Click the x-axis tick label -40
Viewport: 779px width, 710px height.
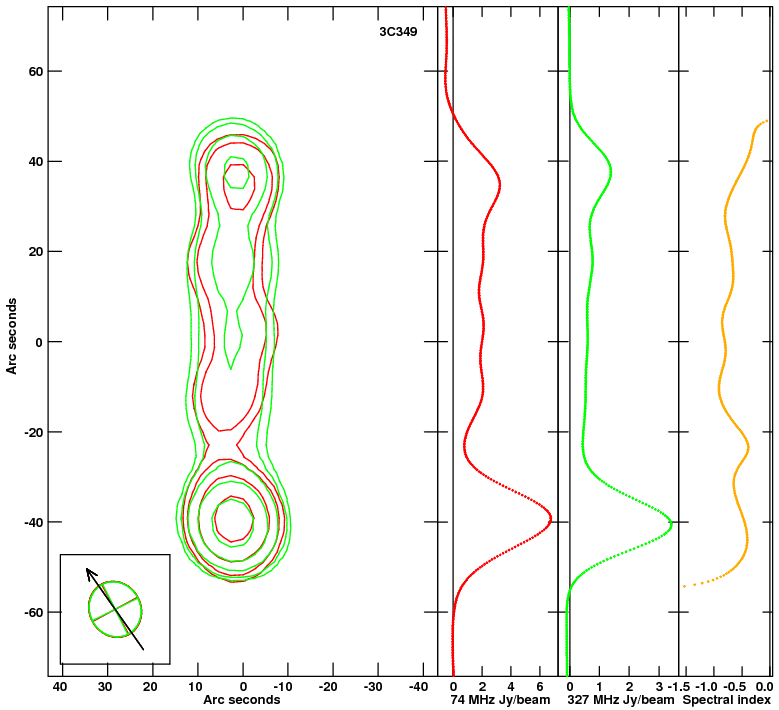418,687
